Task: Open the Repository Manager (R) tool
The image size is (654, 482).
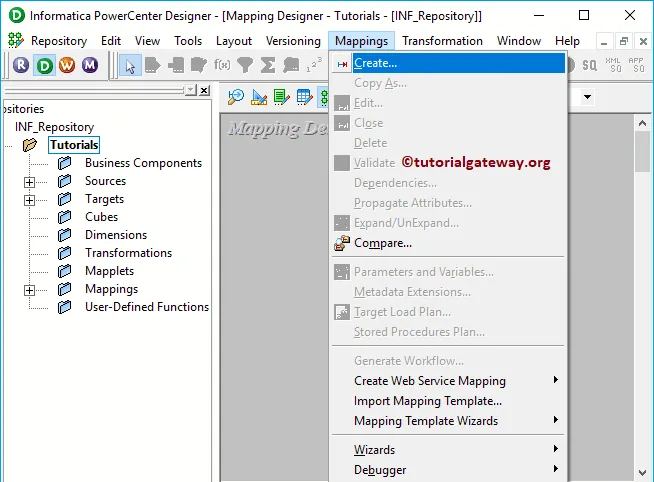Action: coord(21,65)
